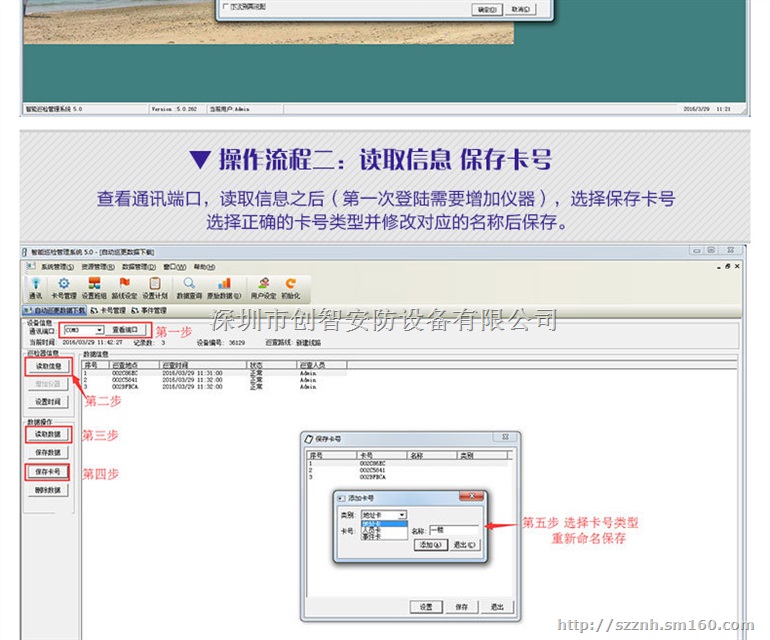Choose highlighted 地址卡 option in dropdown list
This screenshot has height=640, width=770.
pyautogui.click(x=384, y=524)
